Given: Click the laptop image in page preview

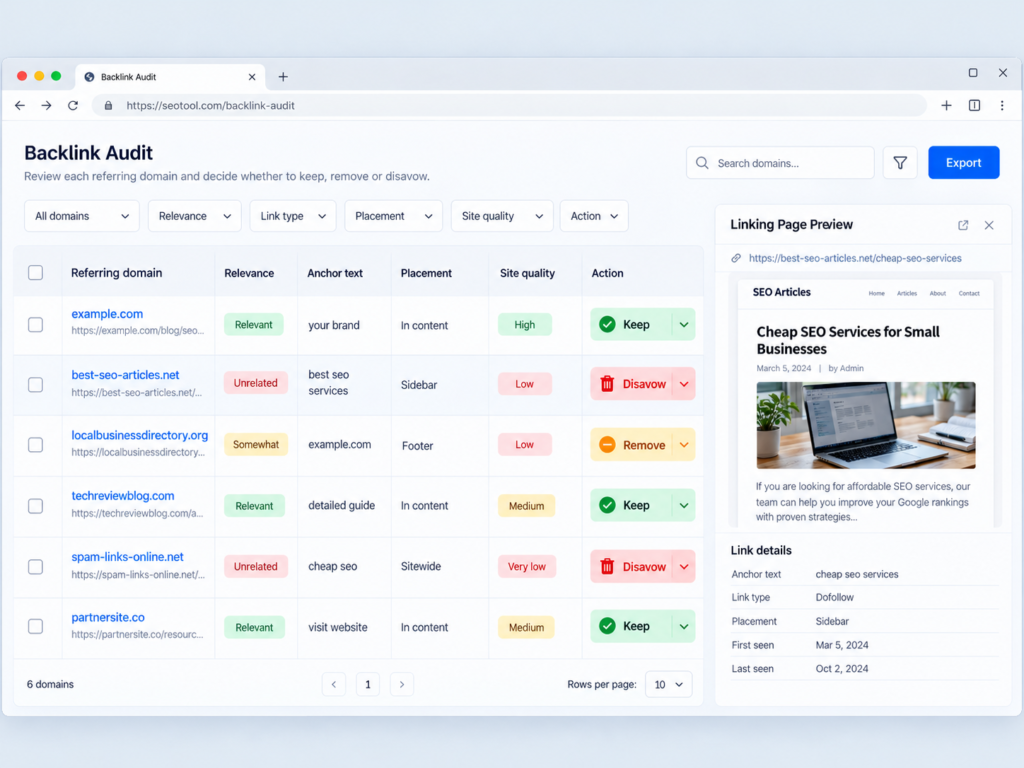Looking at the screenshot, I should (x=866, y=425).
